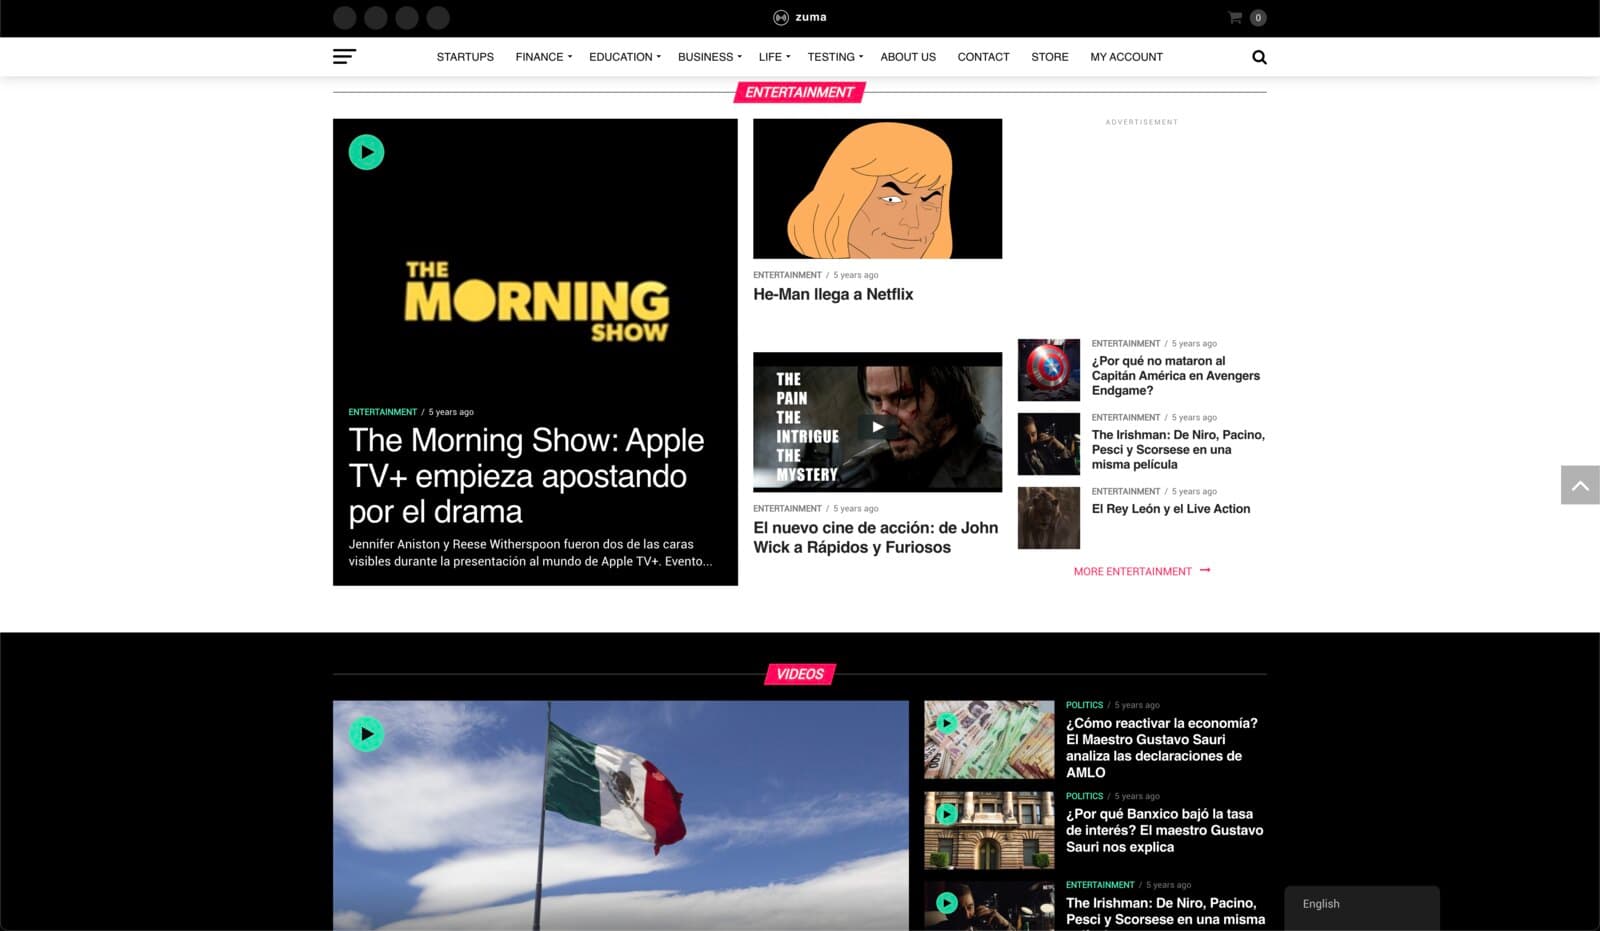Viewport: 1600px width, 931px height.
Task: Go to Startups menu item
Action: click(465, 57)
